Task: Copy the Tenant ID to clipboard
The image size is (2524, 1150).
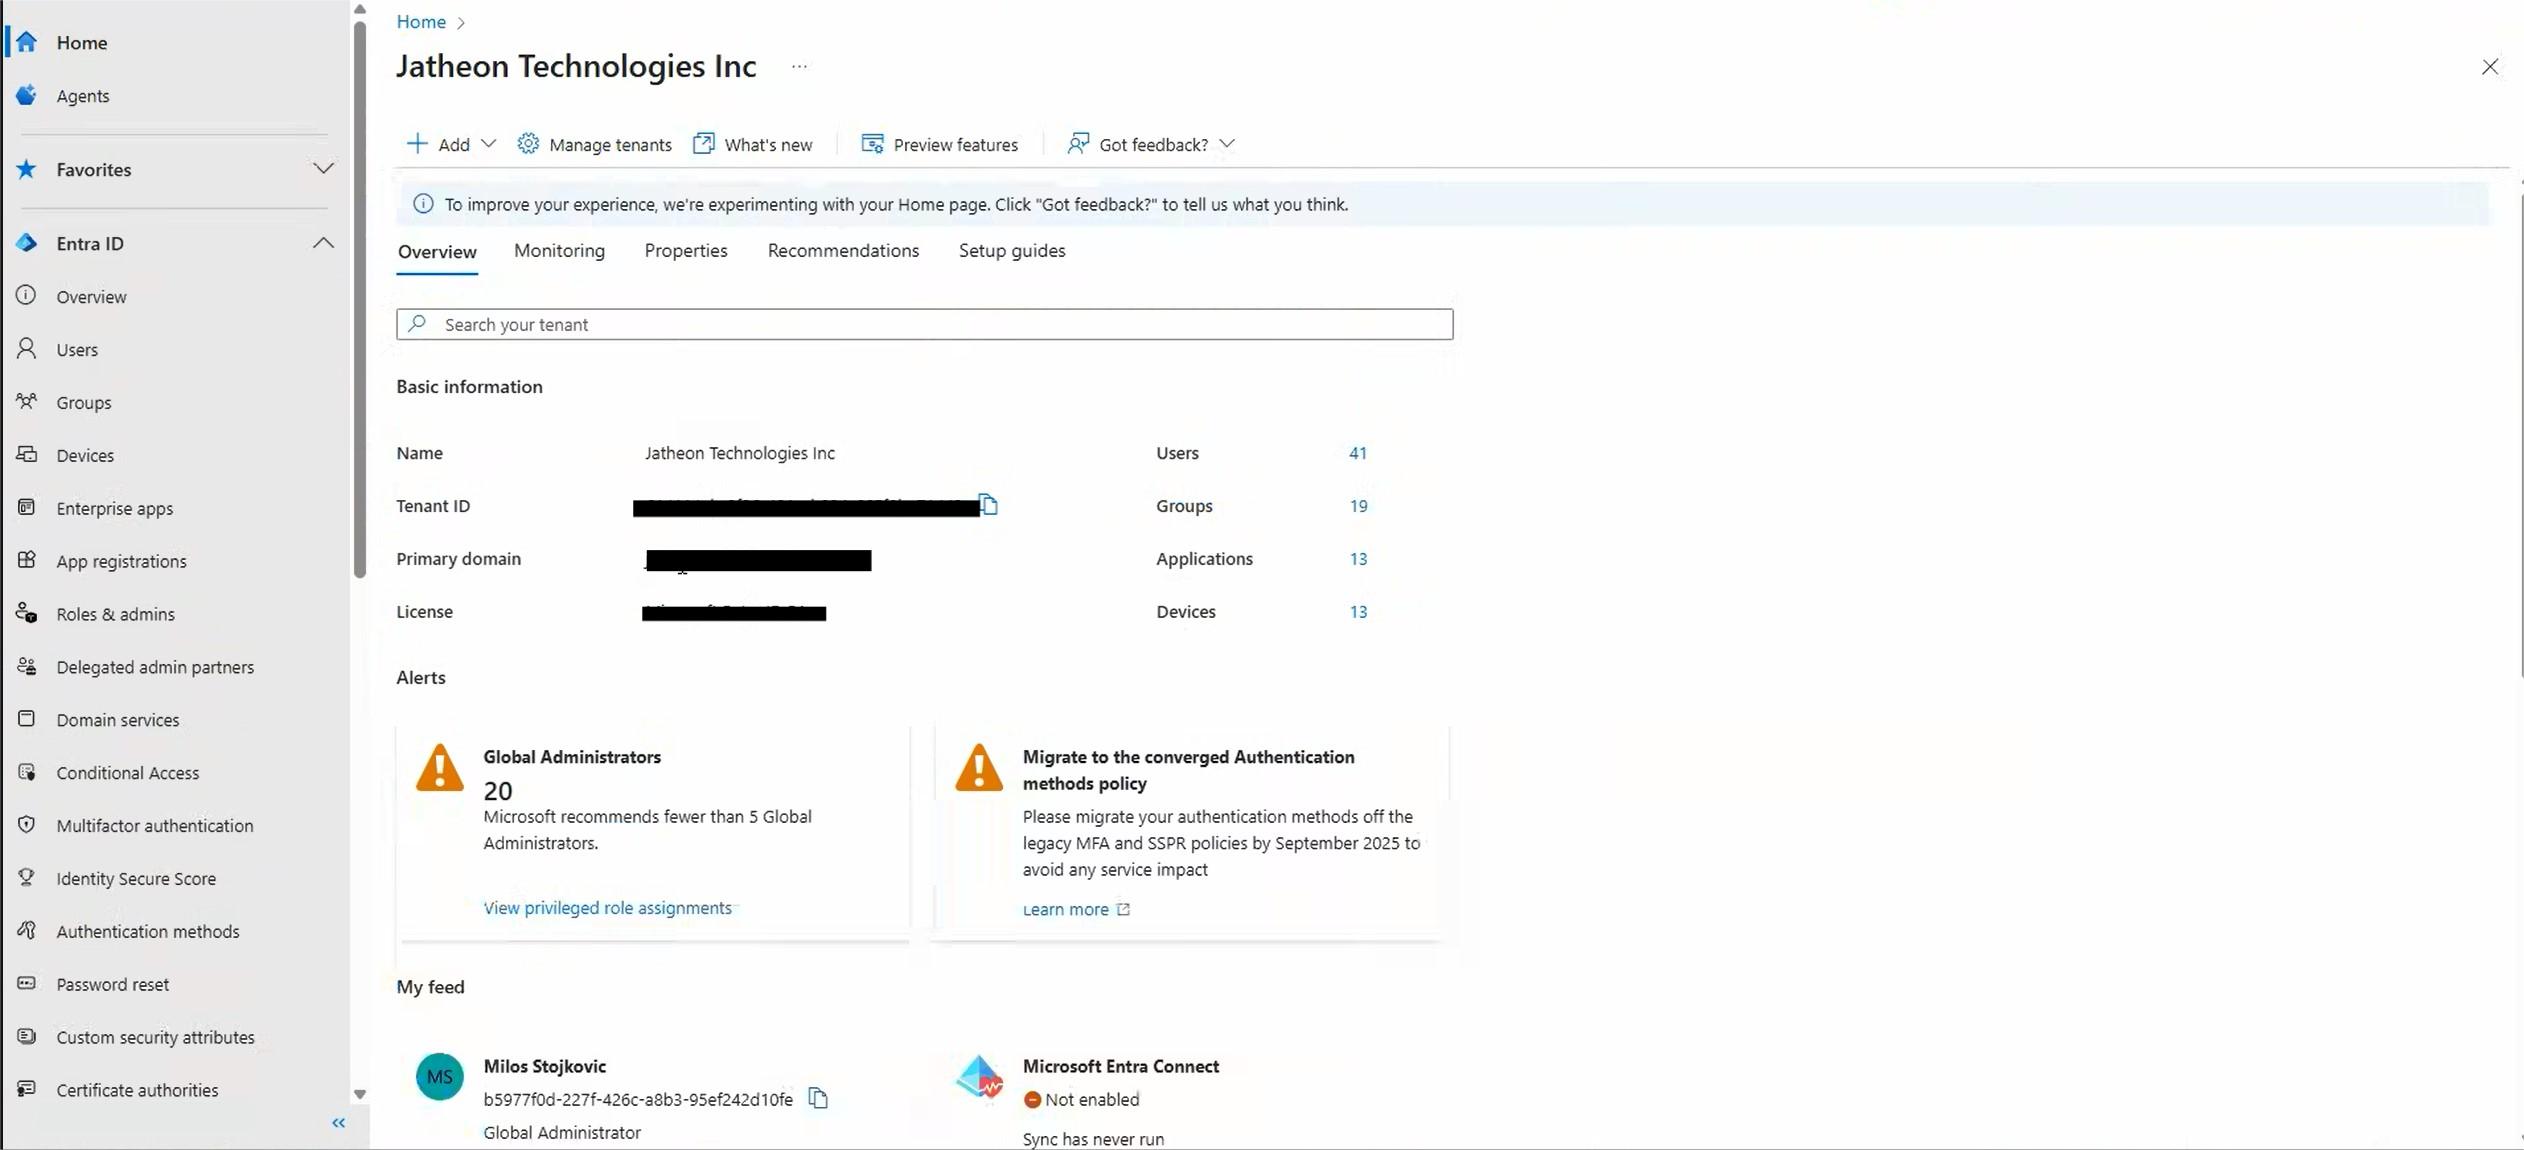Action: point(988,505)
